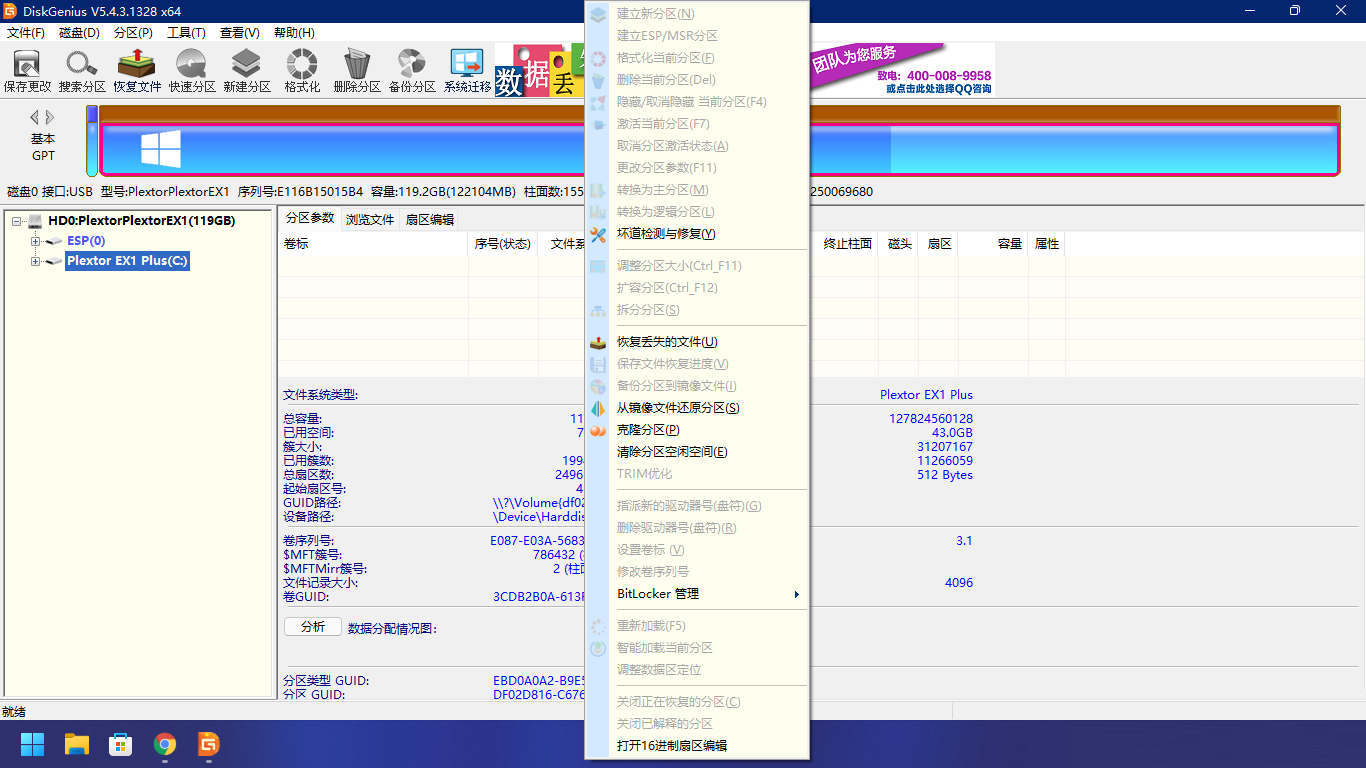Select the 新建分区 (New Partition) toolbar icon
This screenshot has height=768, width=1366.
[247, 70]
